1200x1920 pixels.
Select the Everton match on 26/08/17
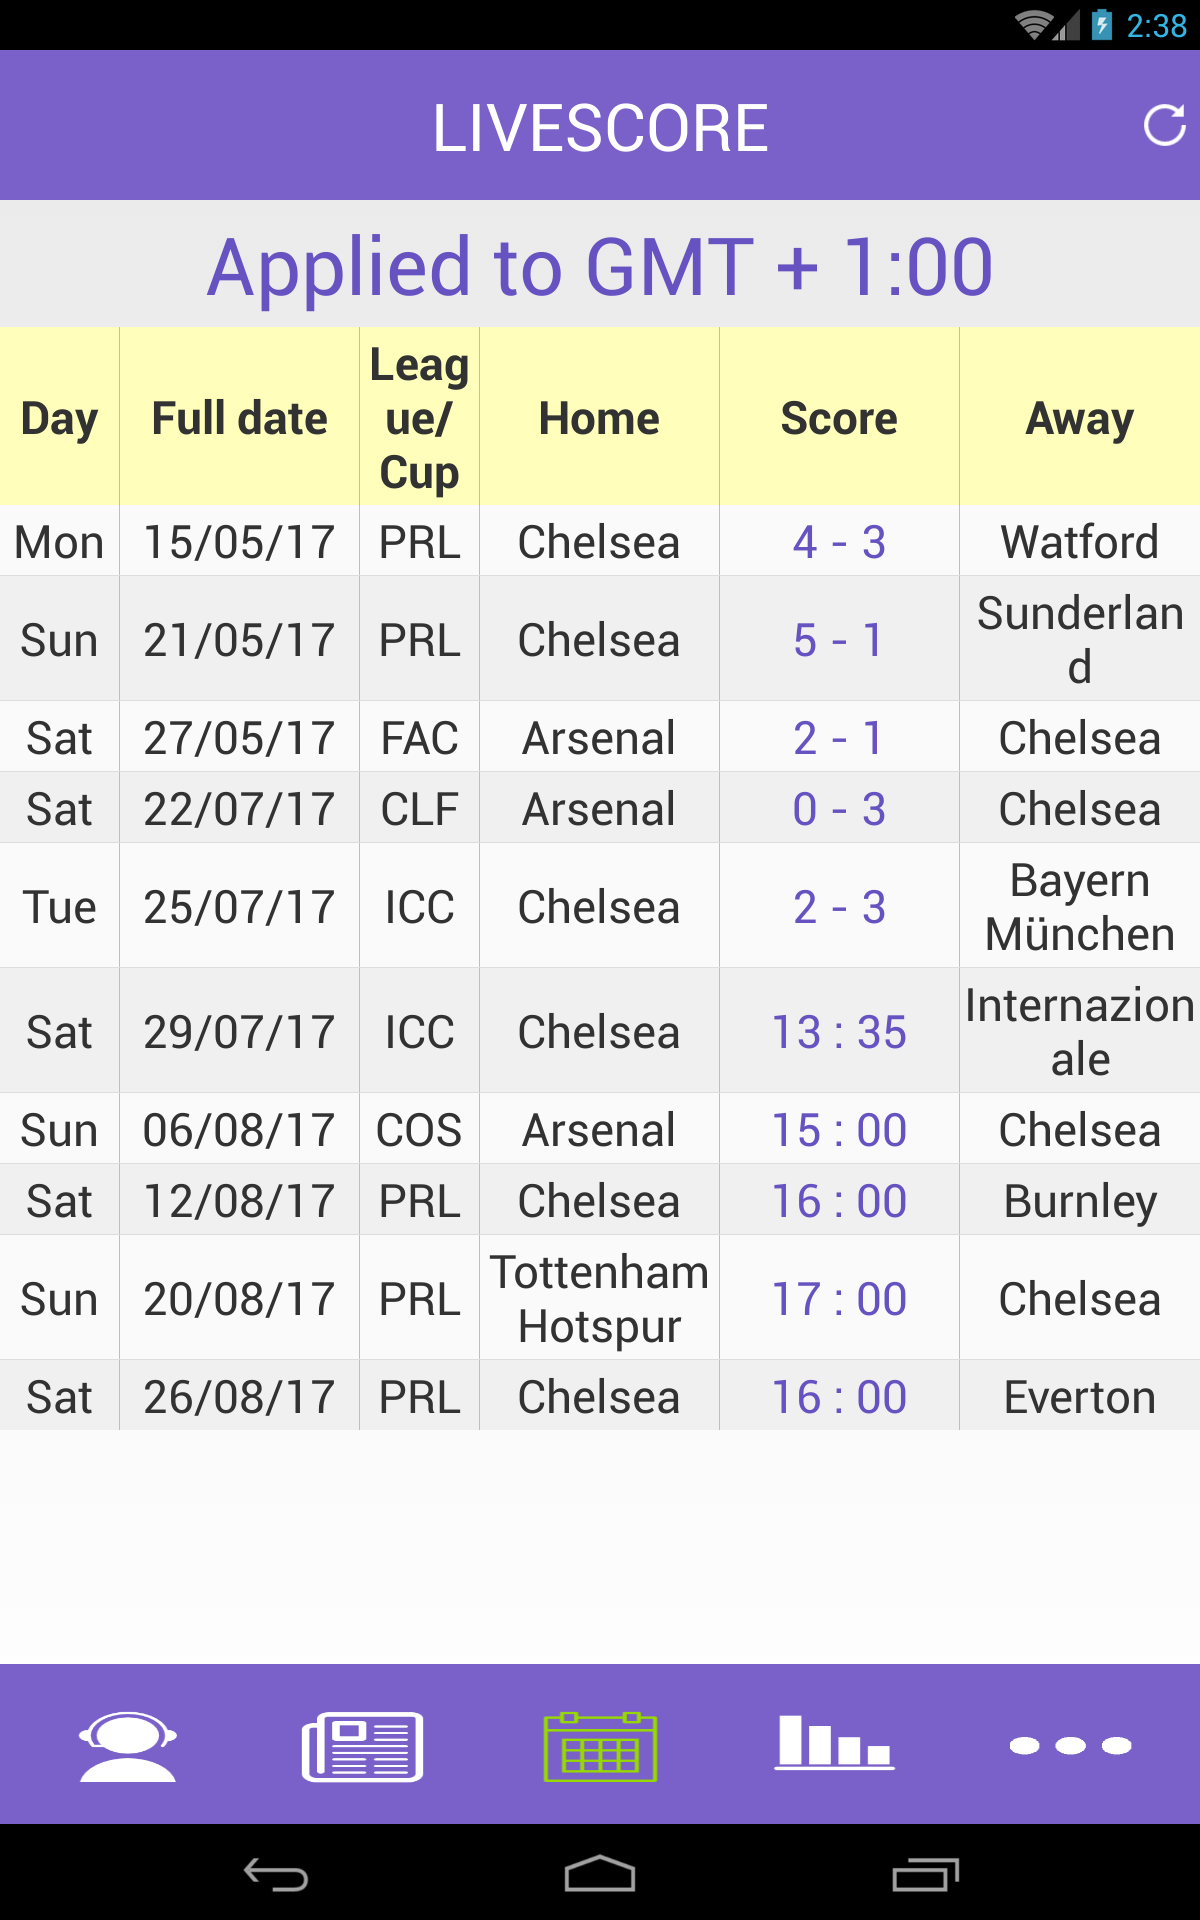point(1080,1397)
